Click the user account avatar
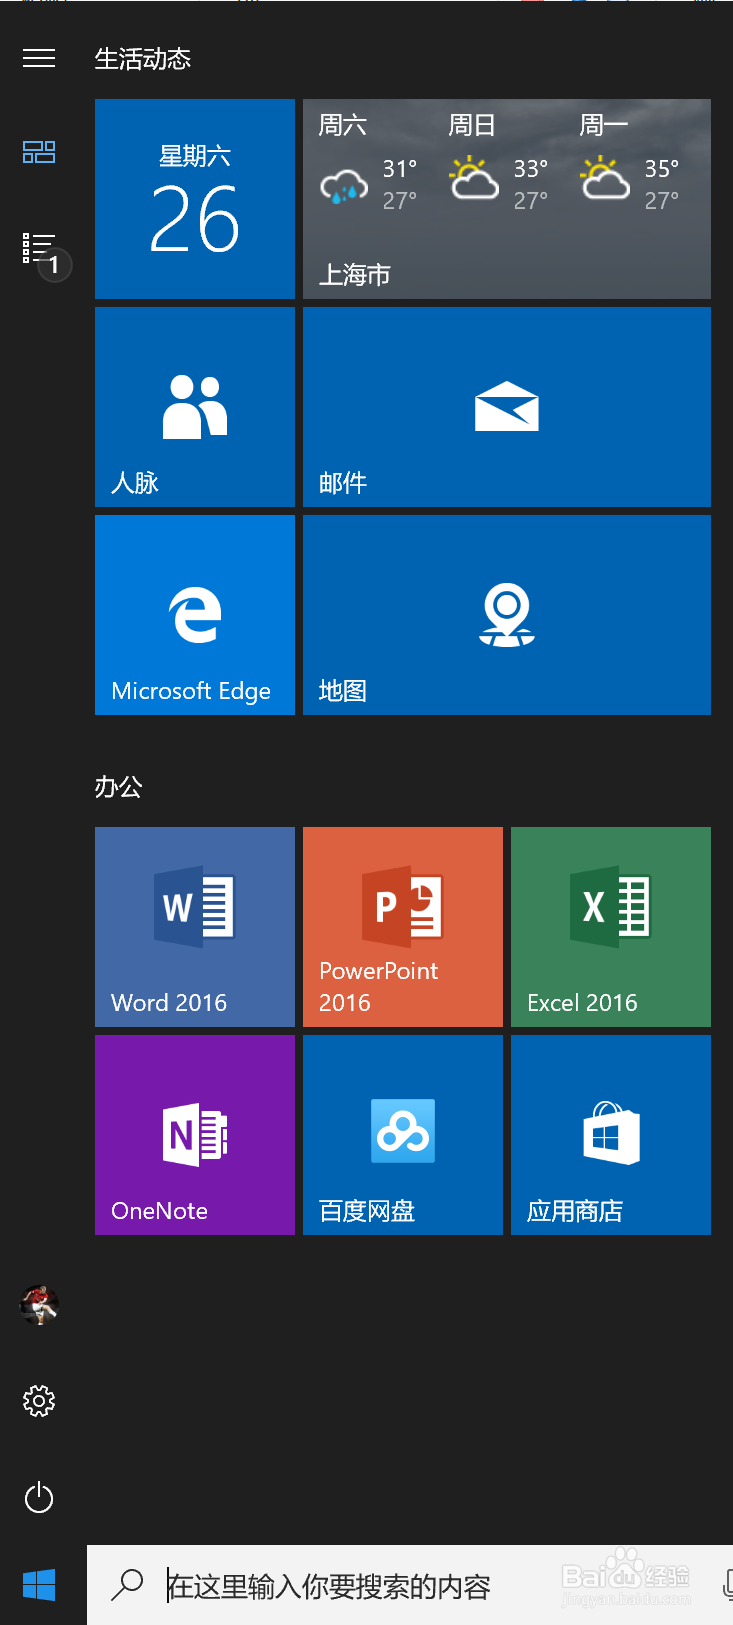This screenshot has width=733, height=1625. click(39, 1304)
